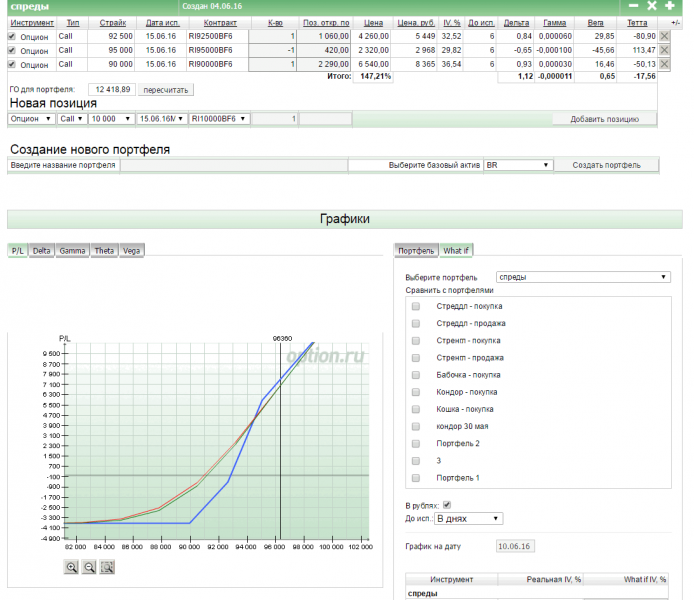
Task: Click the reset zoom icon below the chart
Action: 107,567
